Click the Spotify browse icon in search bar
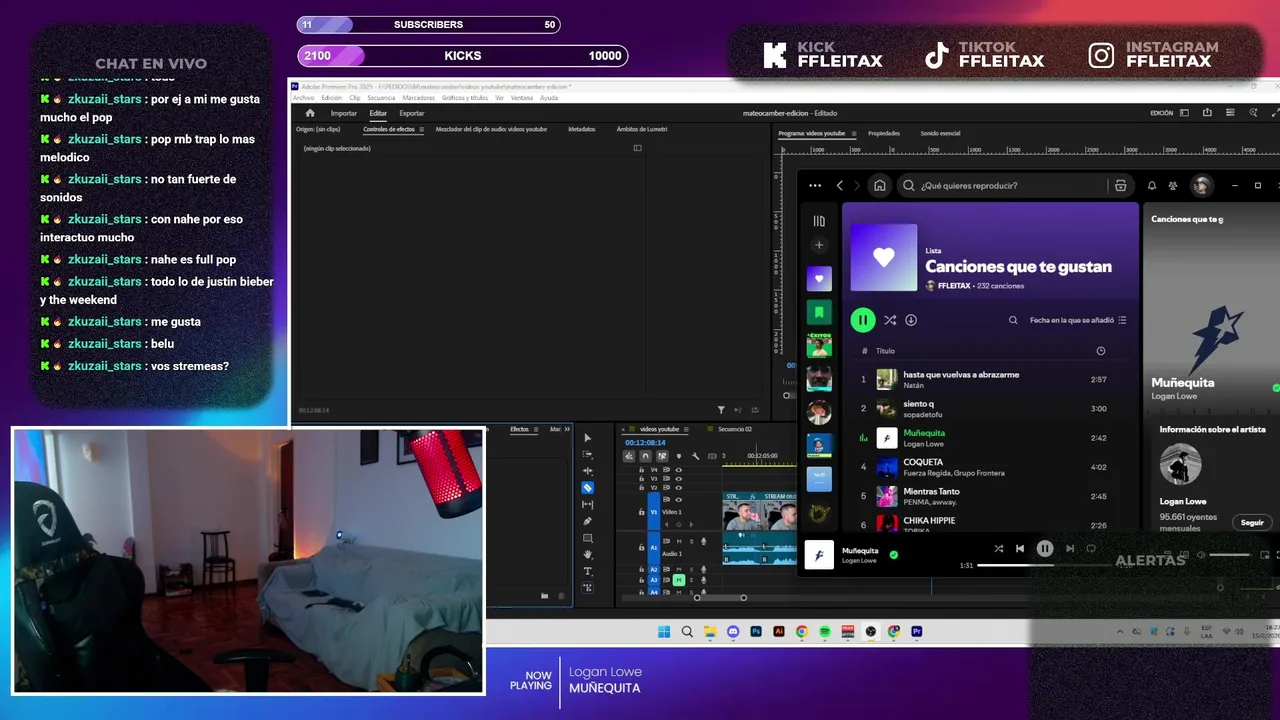Image resolution: width=1280 pixels, height=720 pixels. point(1120,185)
